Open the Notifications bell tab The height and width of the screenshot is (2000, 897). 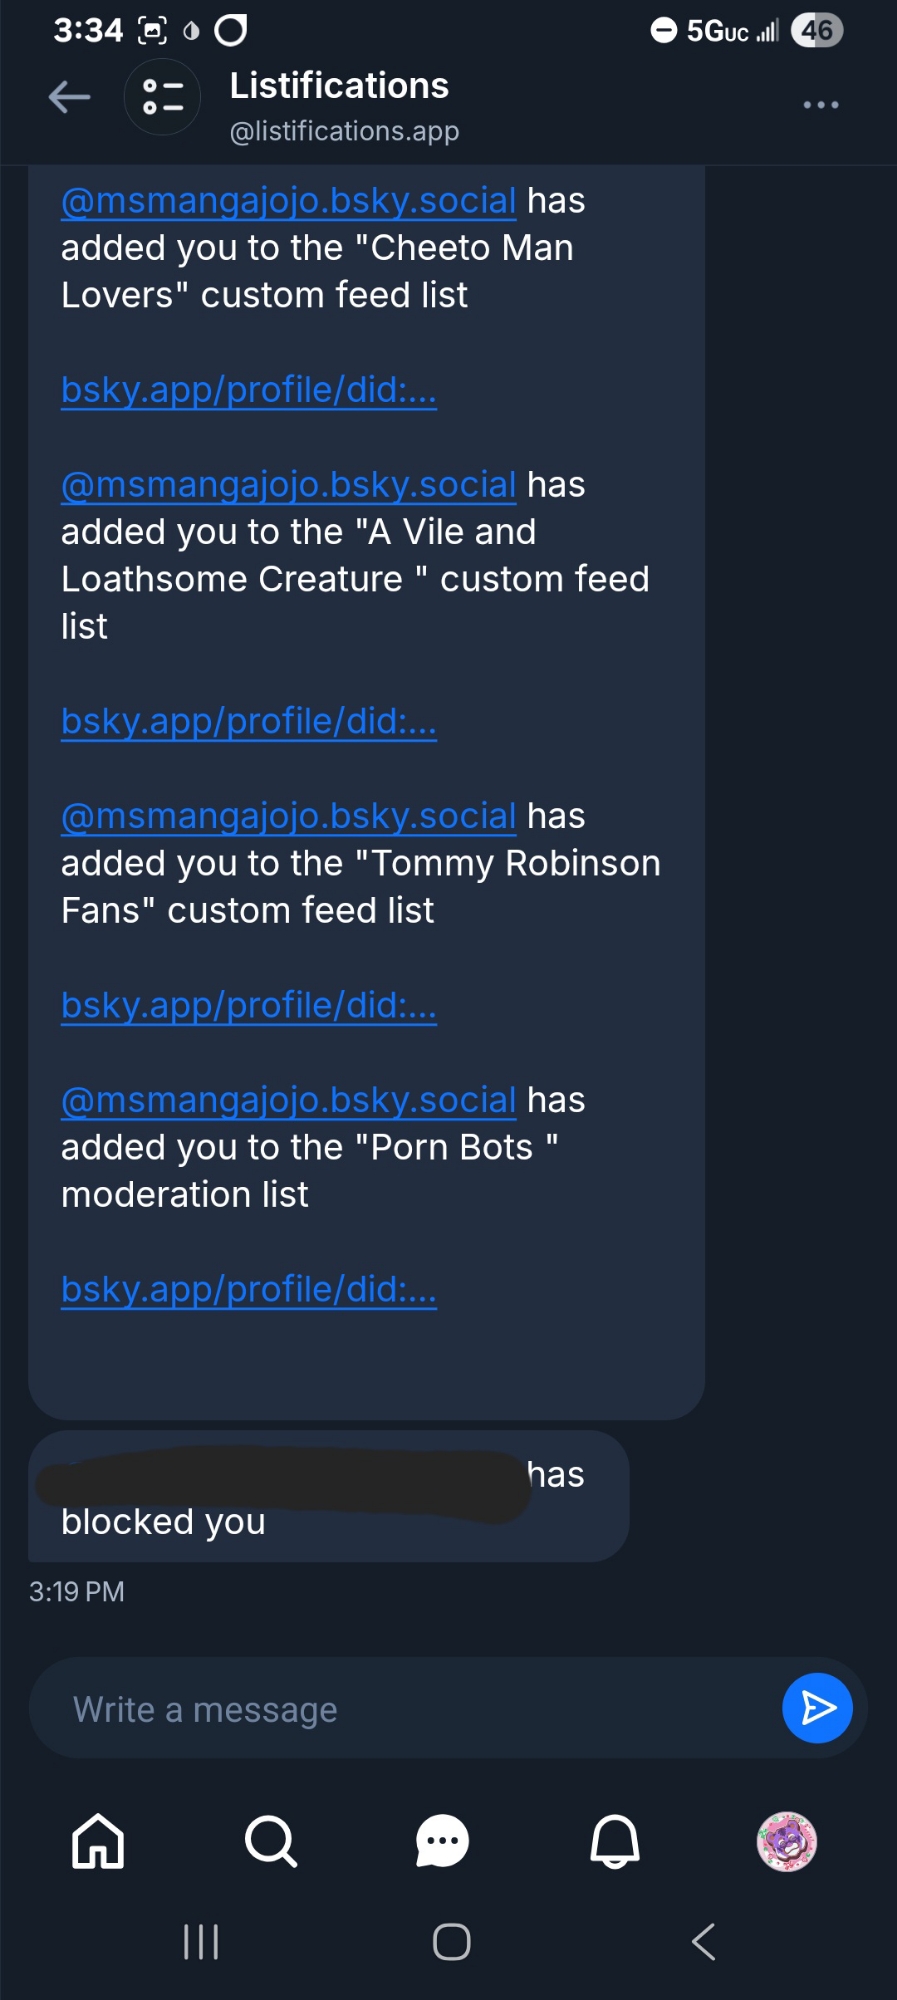pos(614,1841)
